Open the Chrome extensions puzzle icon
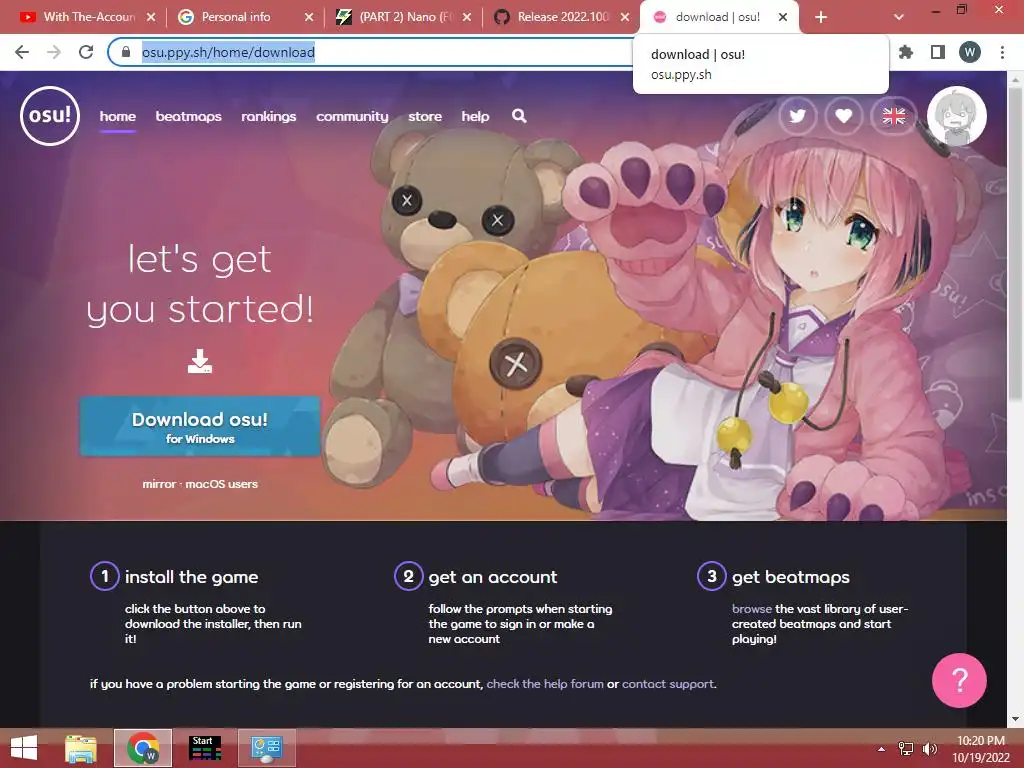1024x768 pixels. click(x=906, y=52)
